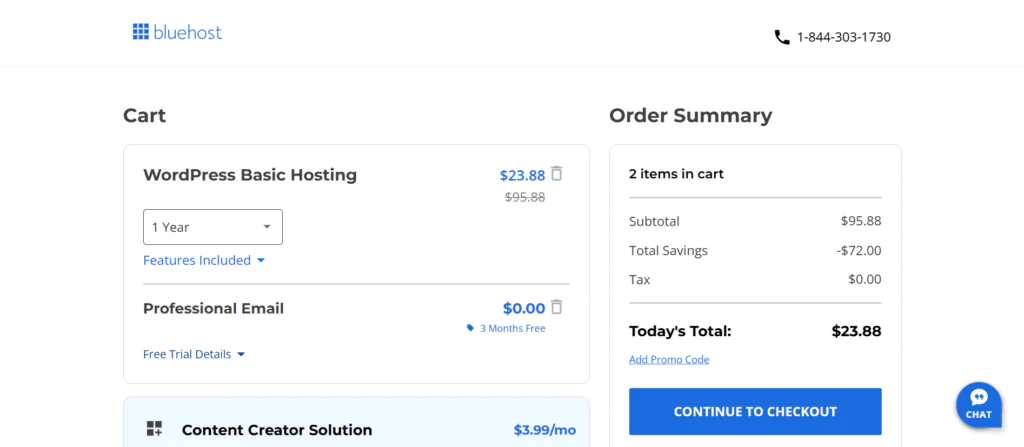
Task: Click the phone handset icon
Action: [x=782, y=37]
